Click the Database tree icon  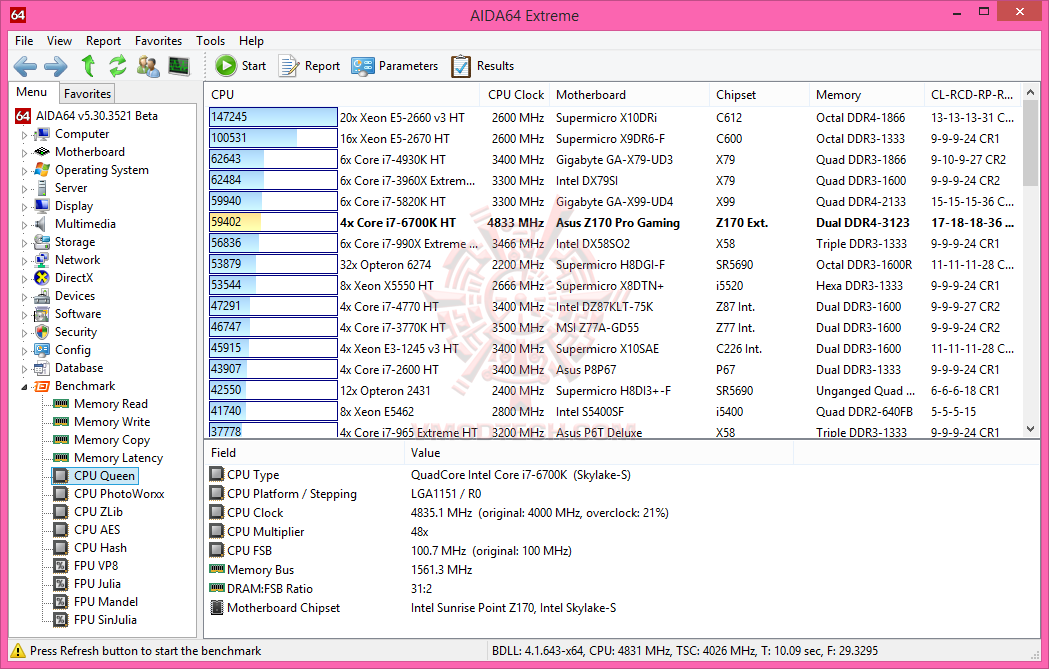[x=42, y=368]
